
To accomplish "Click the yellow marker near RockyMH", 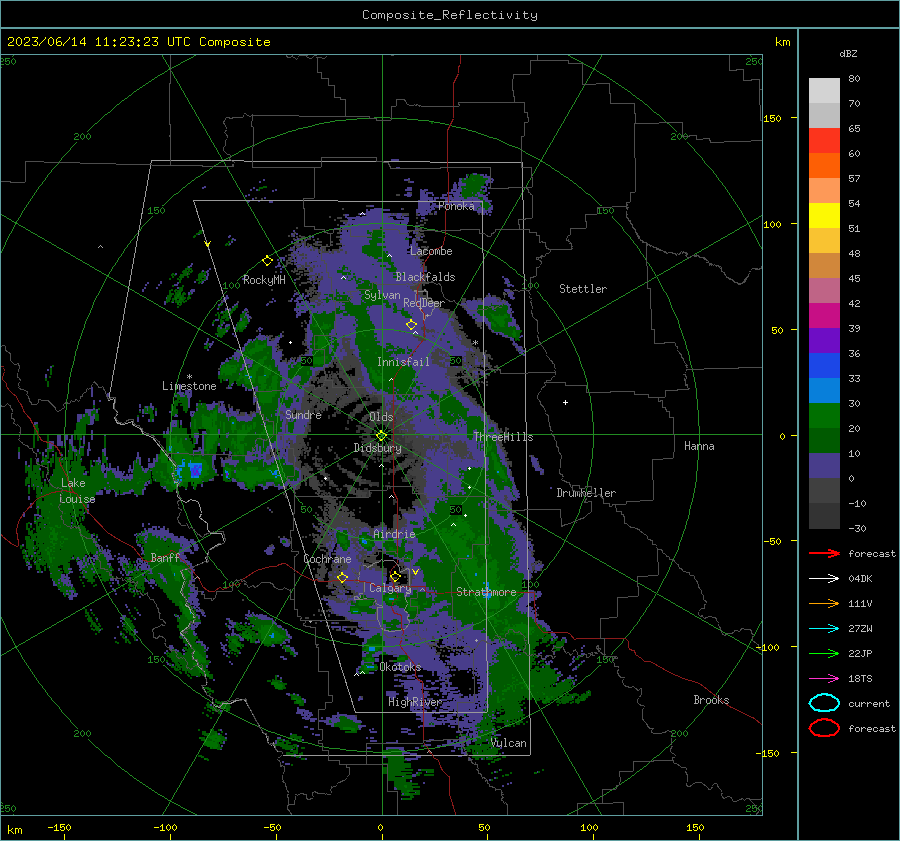I will tap(267, 261).
